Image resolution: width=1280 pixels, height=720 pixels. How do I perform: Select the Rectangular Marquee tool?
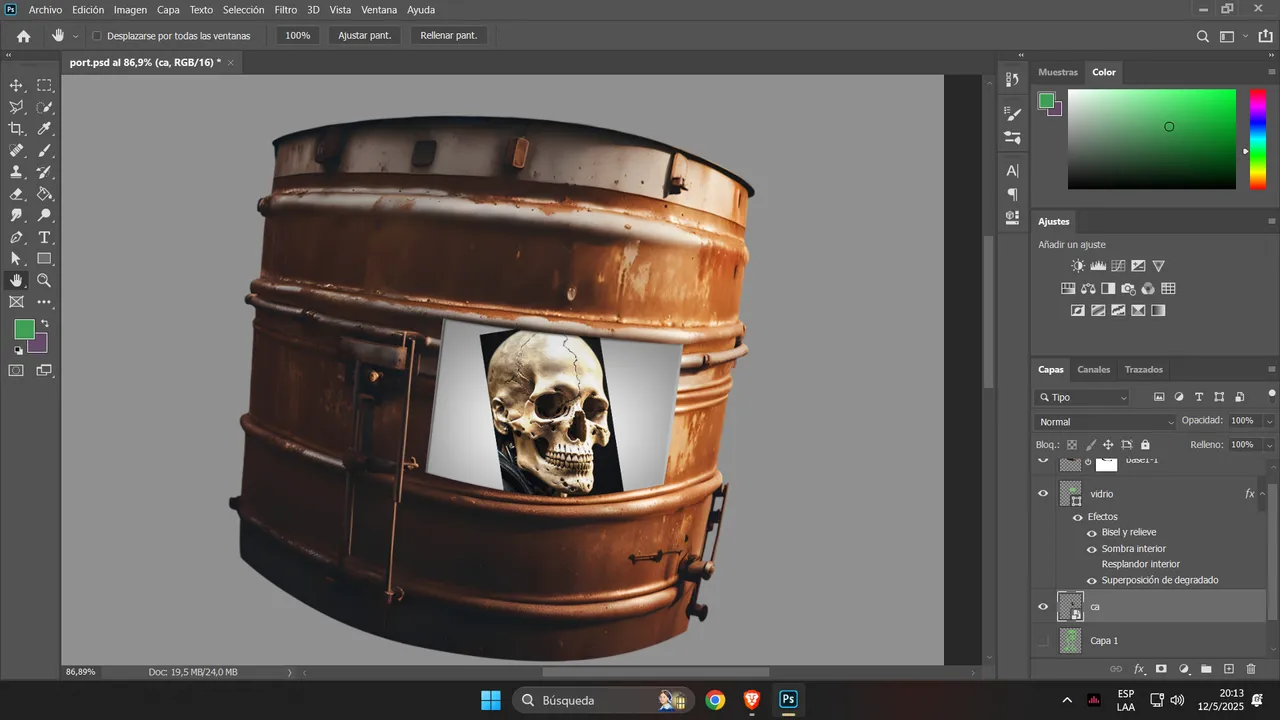pos(45,85)
